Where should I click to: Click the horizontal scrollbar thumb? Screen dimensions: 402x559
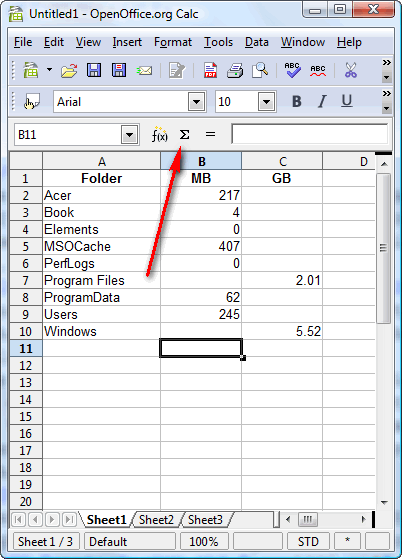click(307, 519)
